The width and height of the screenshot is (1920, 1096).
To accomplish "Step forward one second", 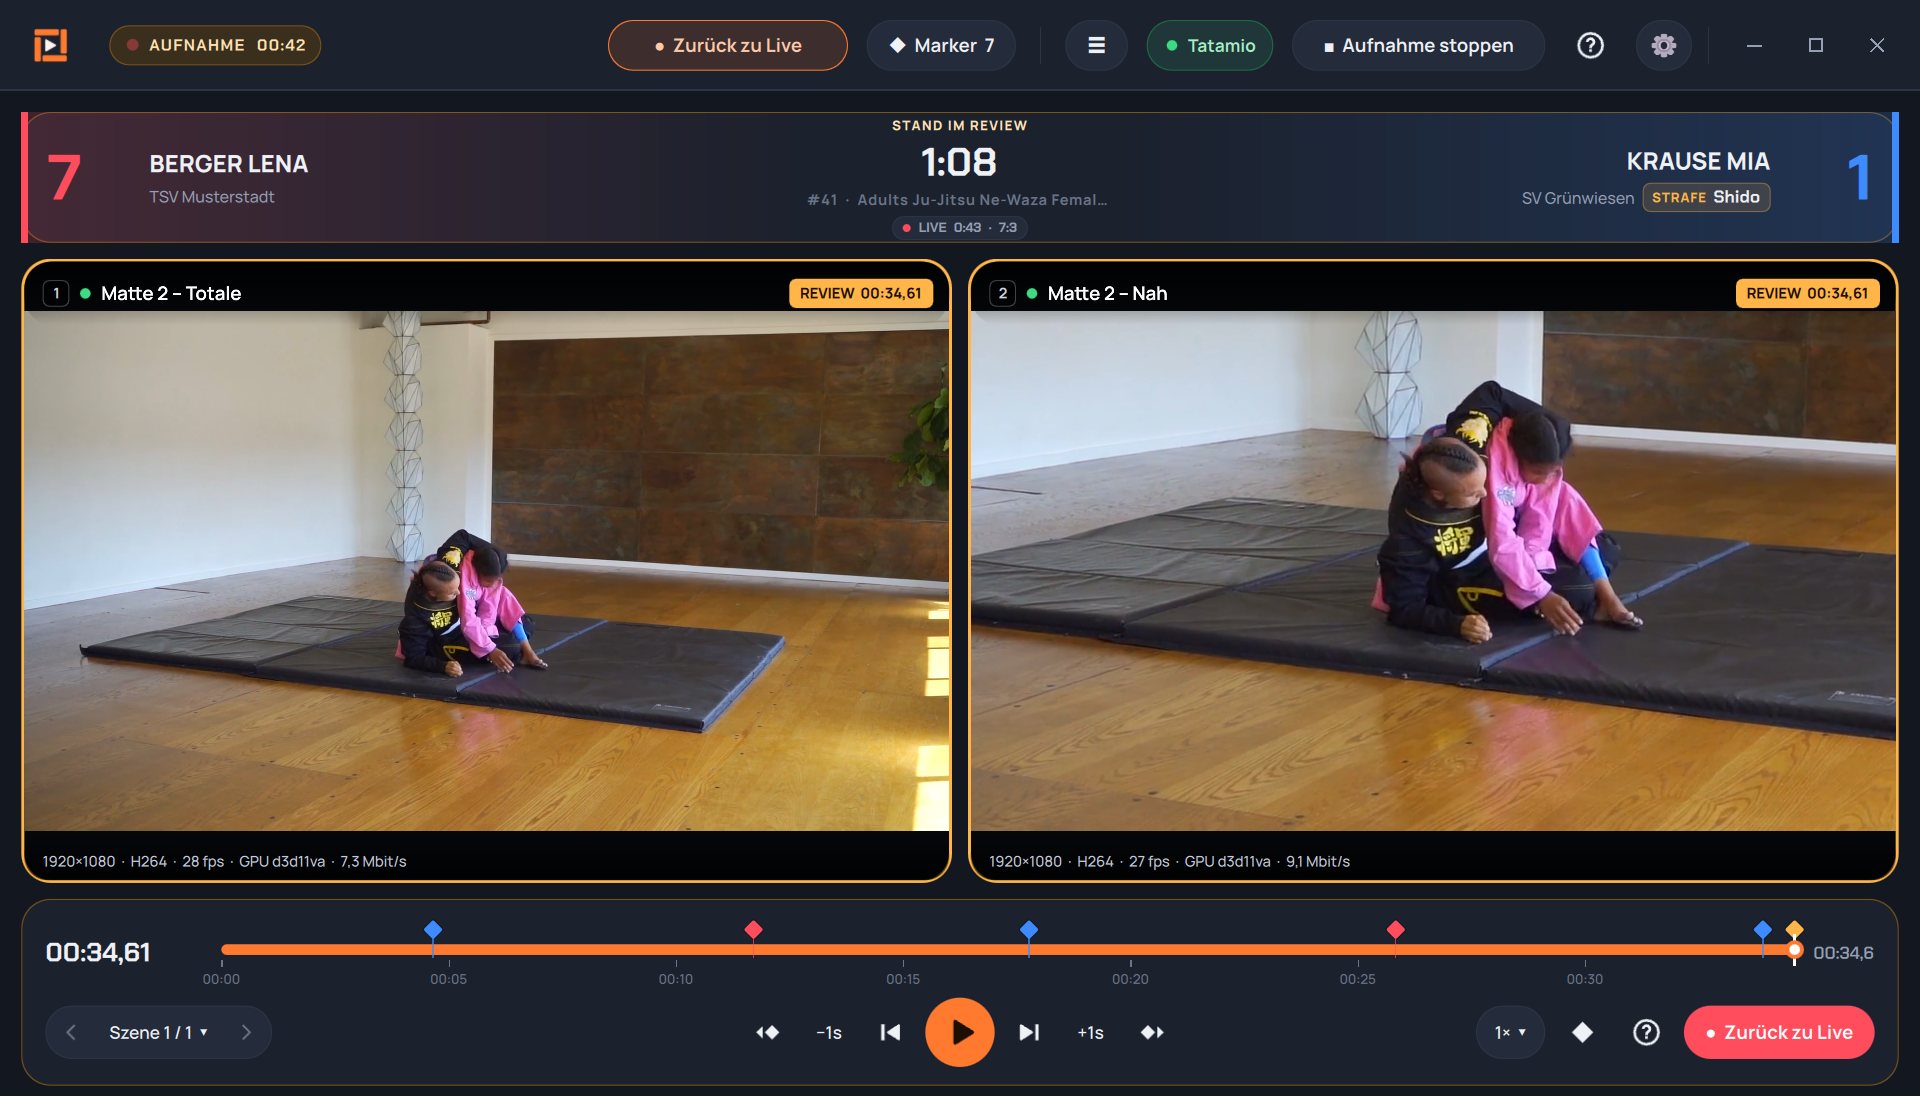I will pyautogui.click(x=1090, y=1032).
